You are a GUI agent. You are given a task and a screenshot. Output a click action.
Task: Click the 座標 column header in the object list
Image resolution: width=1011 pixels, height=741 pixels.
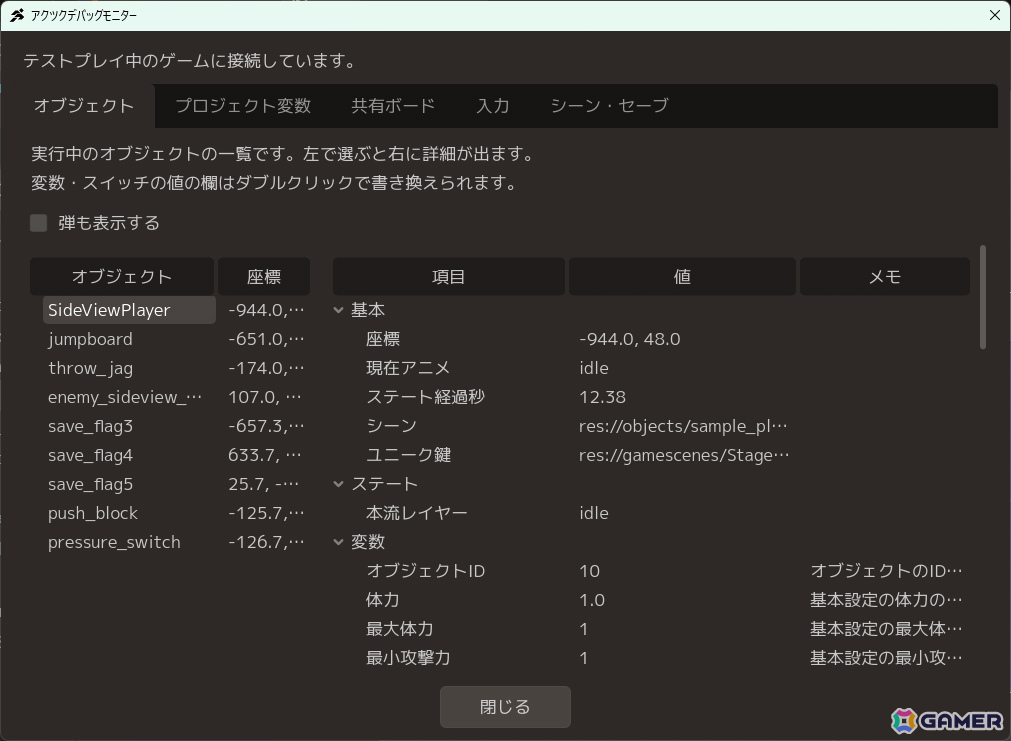coord(264,277)
